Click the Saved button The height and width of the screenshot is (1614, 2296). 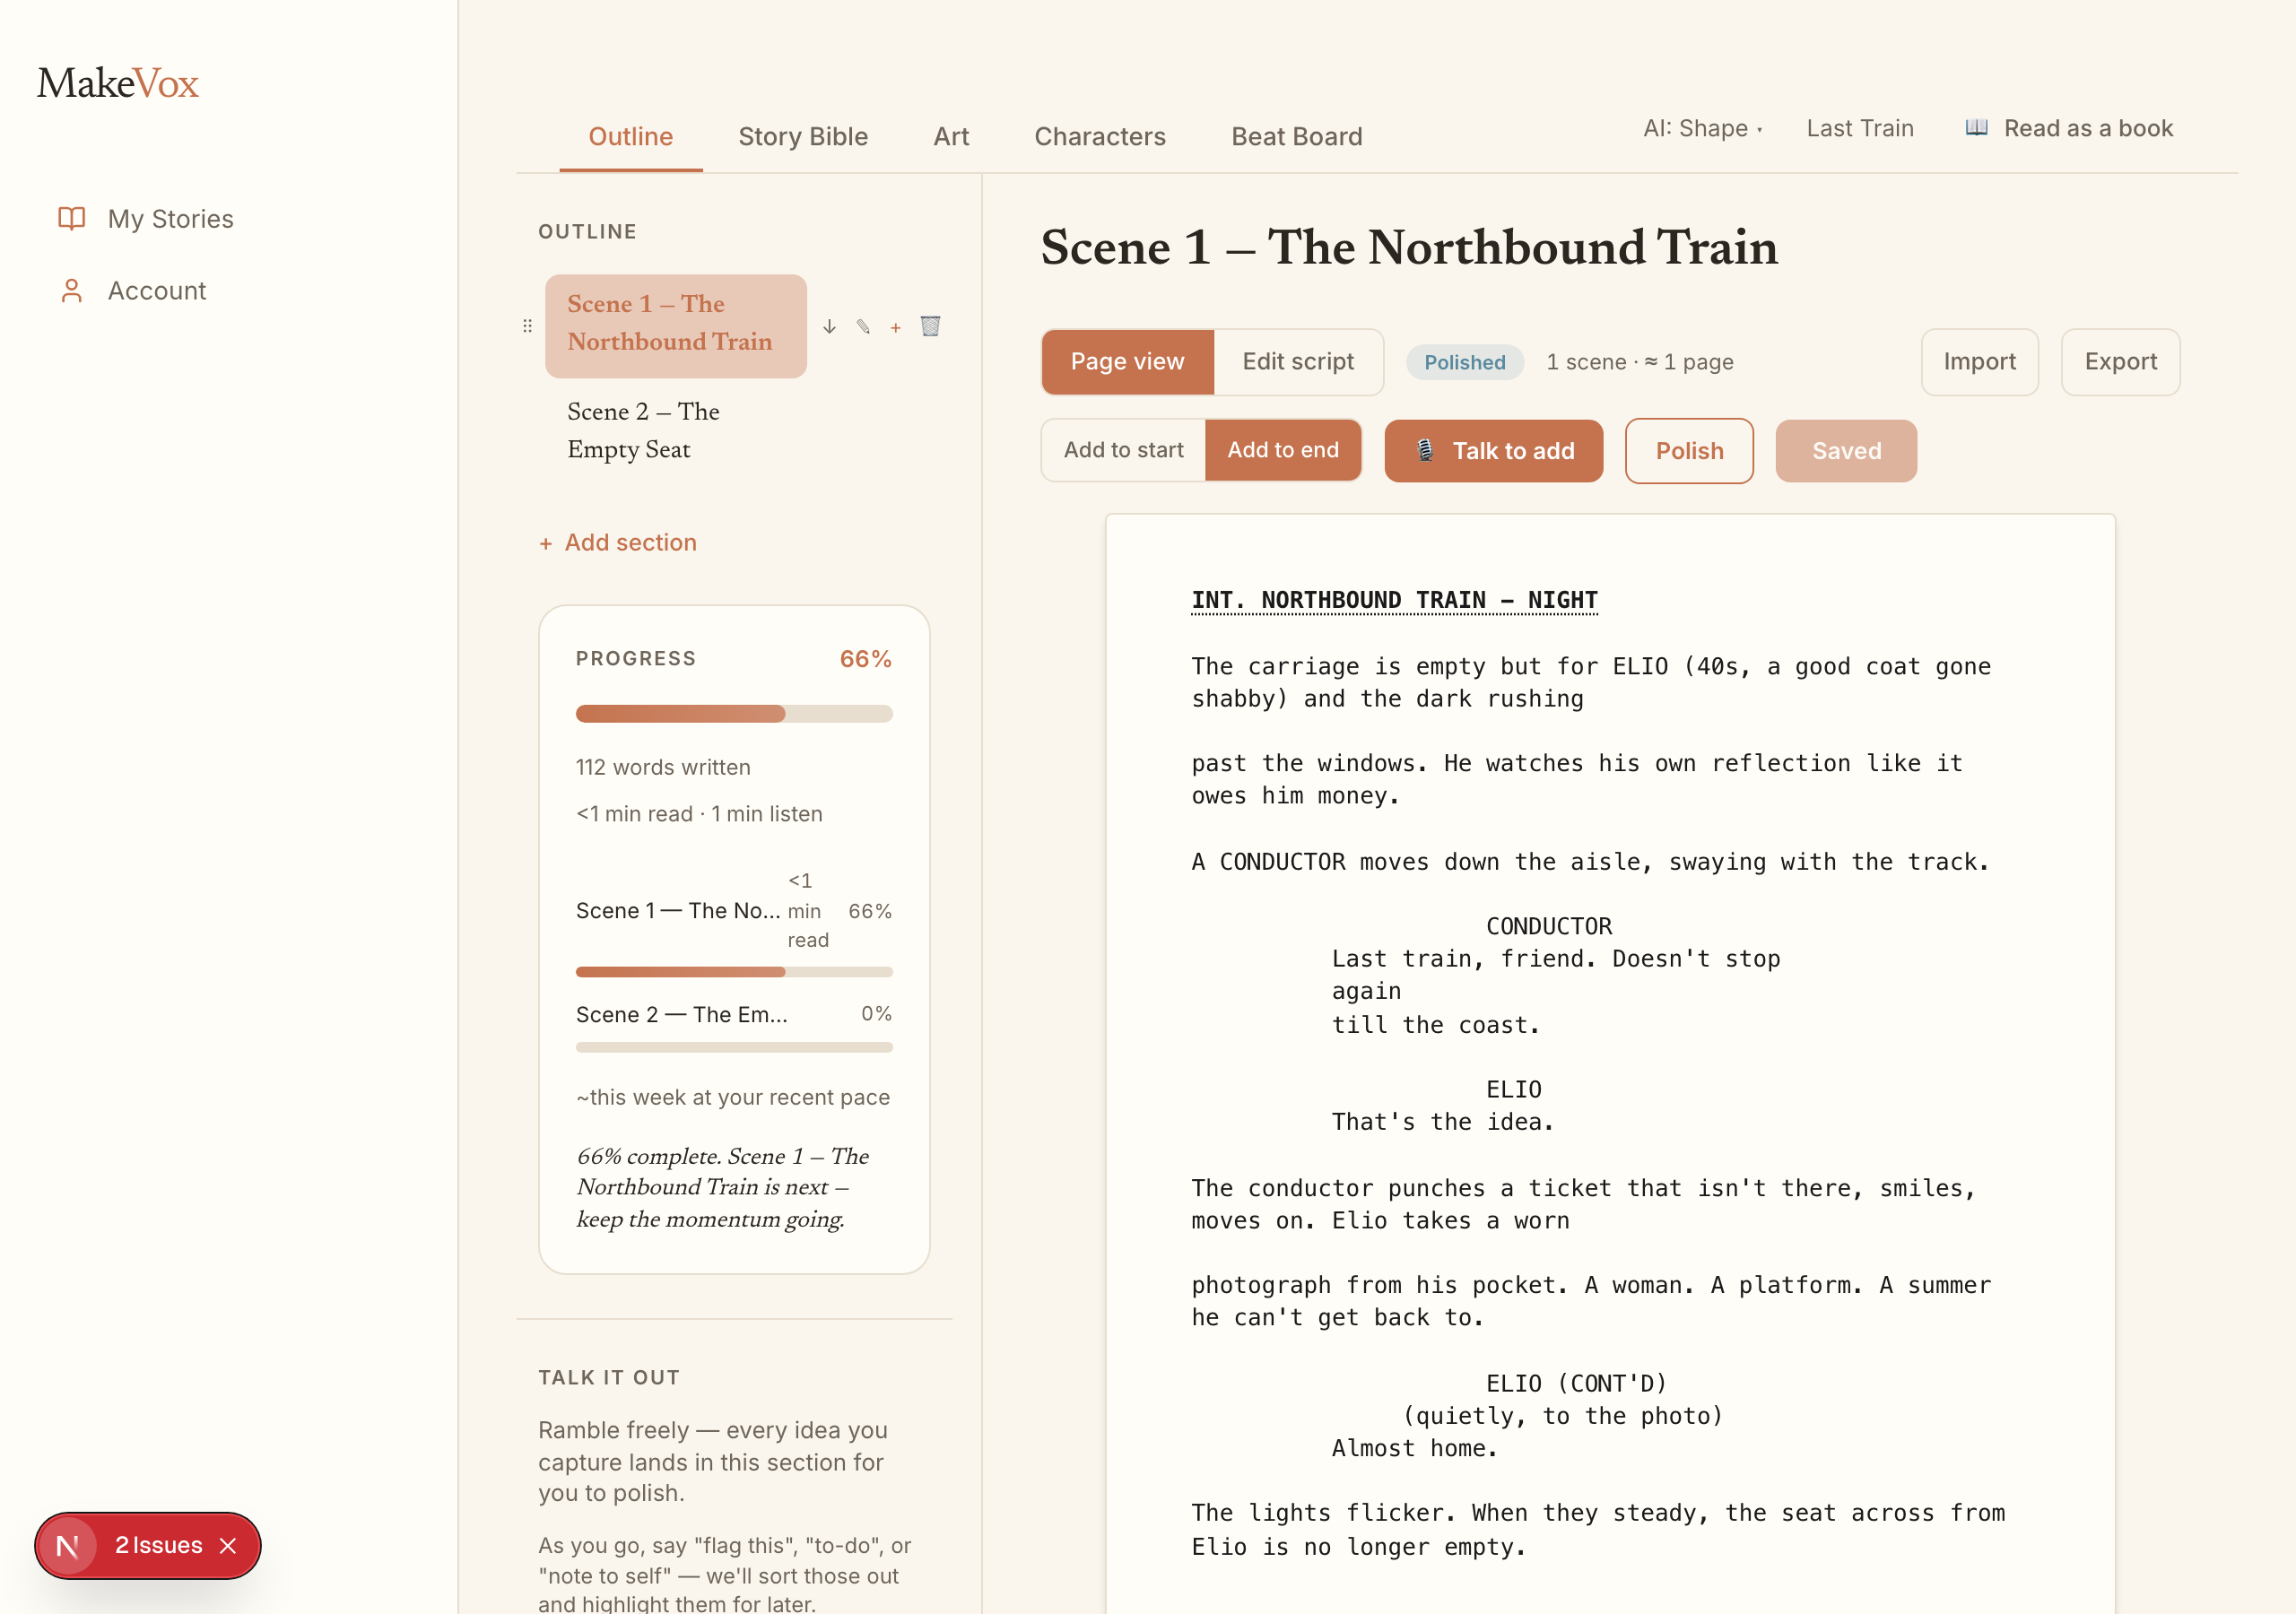1845,451
